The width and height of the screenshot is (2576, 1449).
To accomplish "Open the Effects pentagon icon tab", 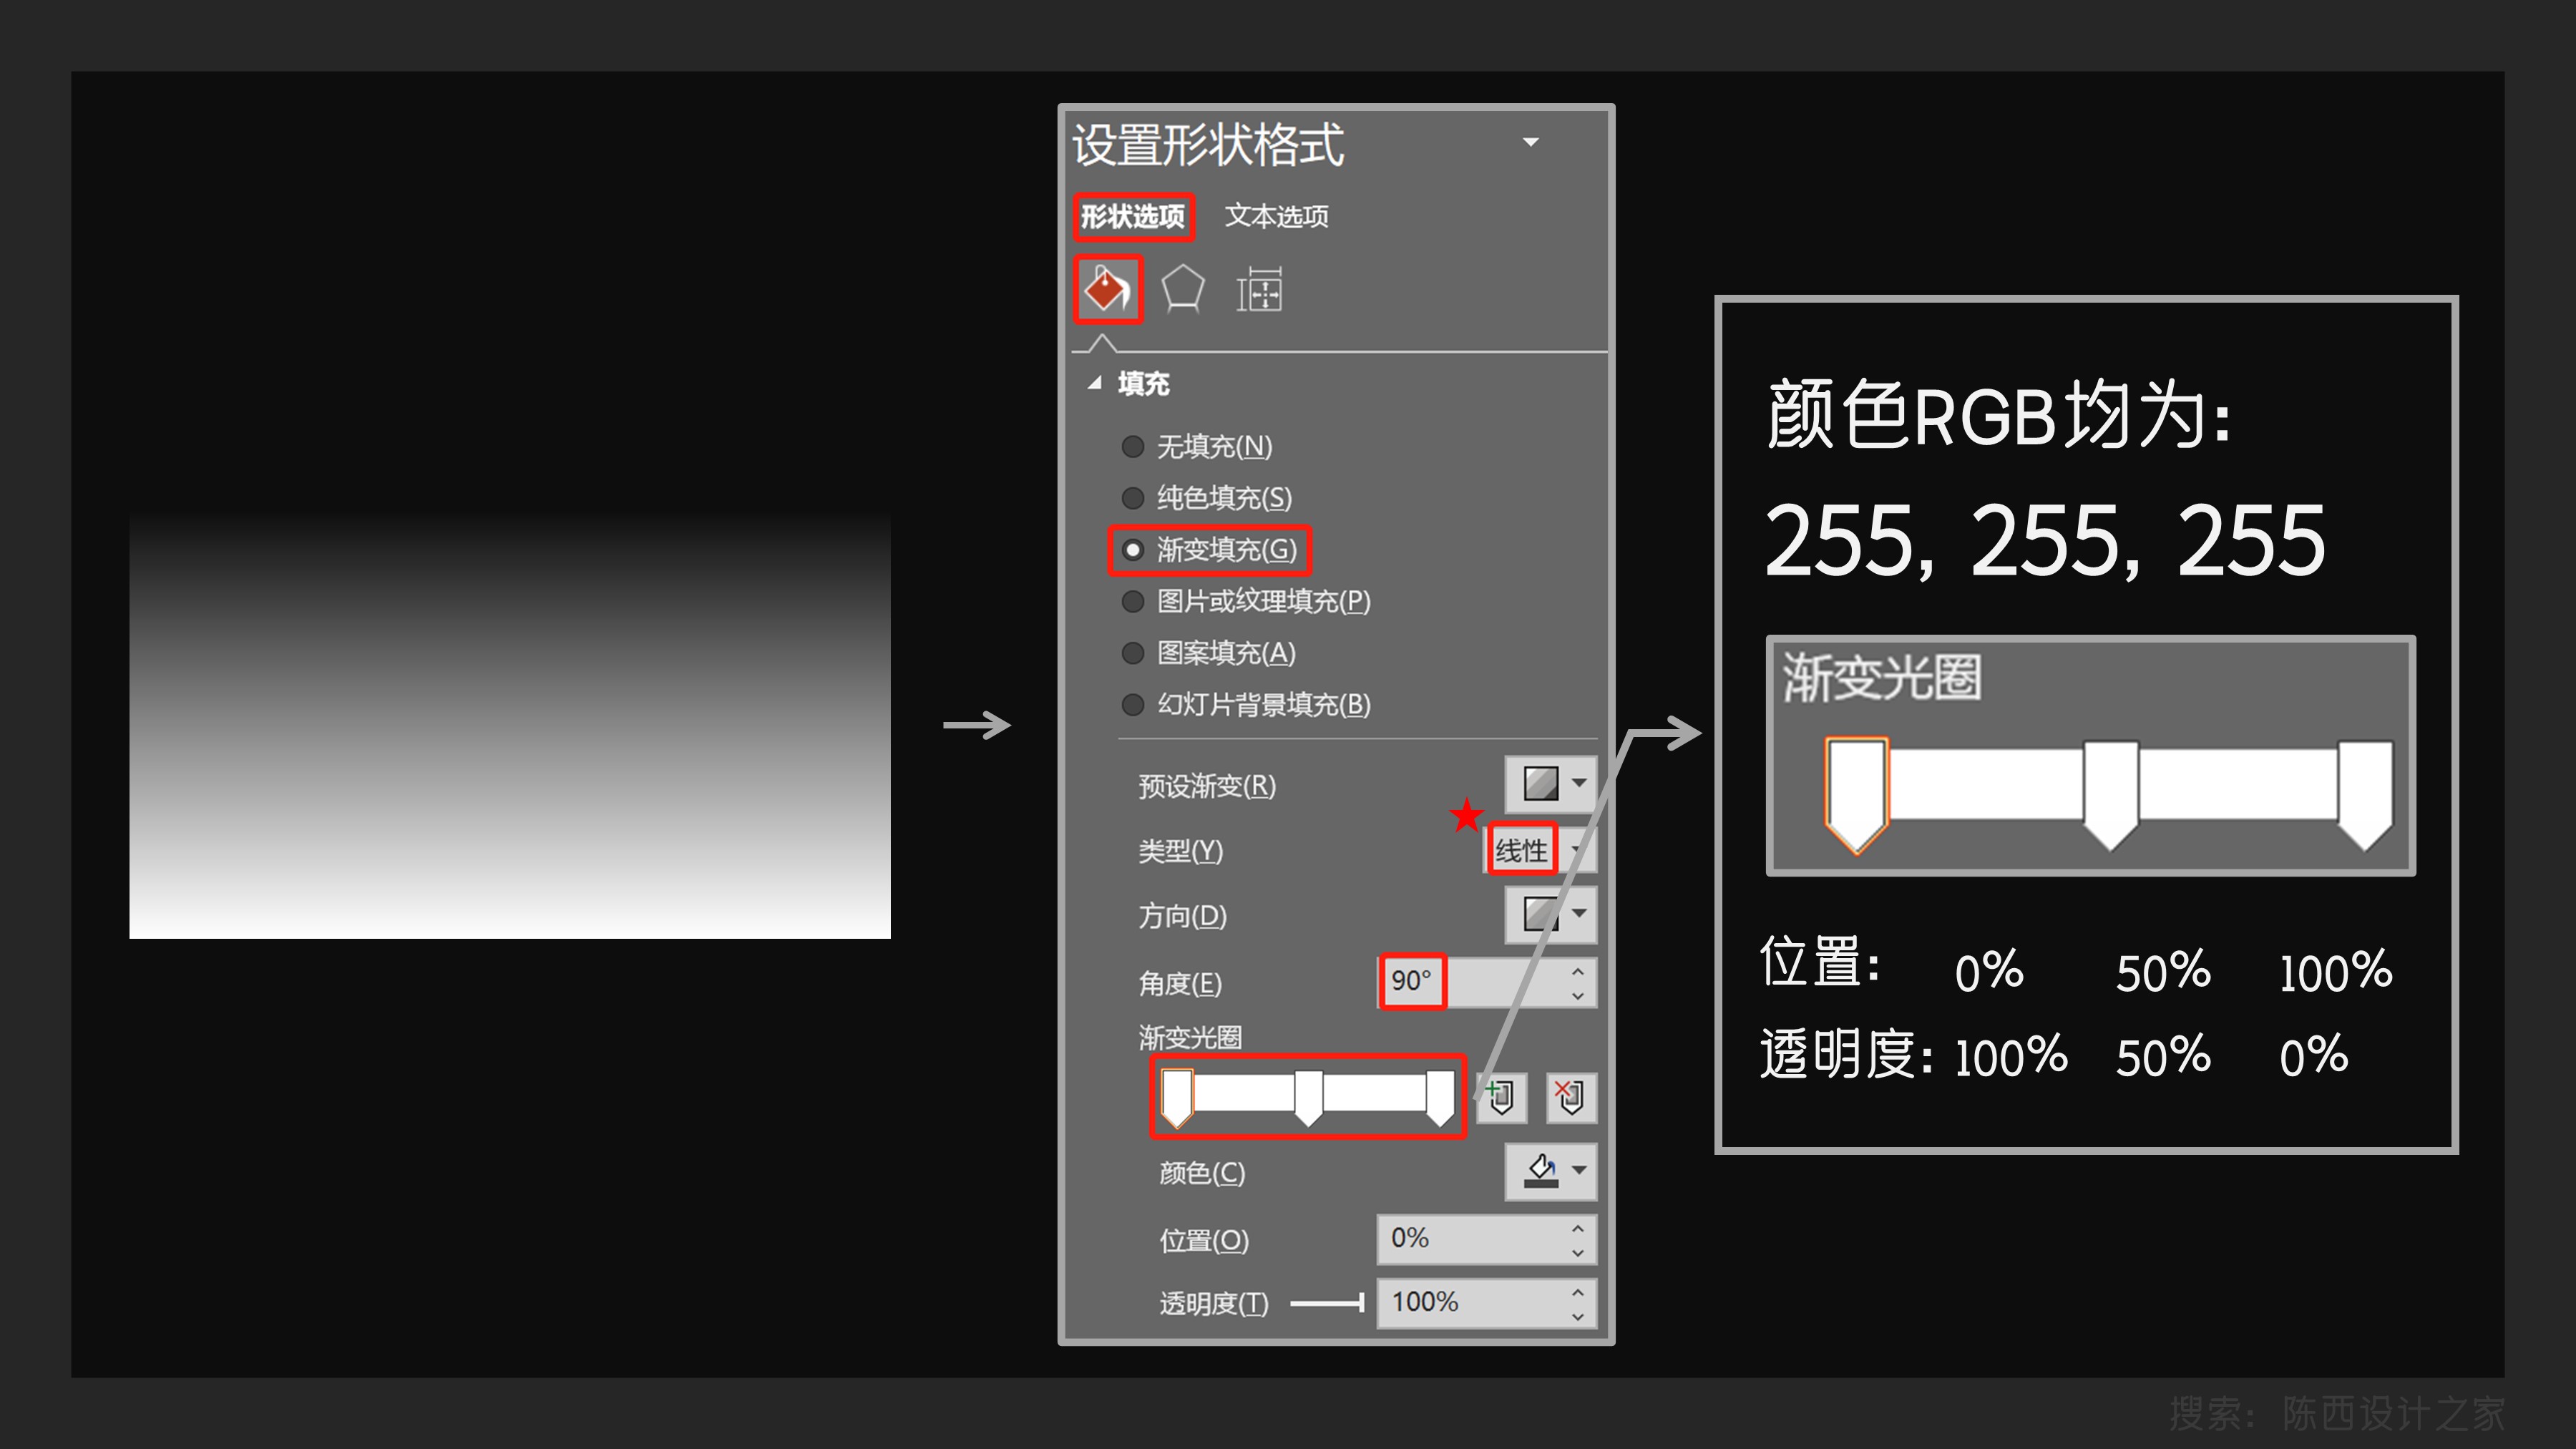I will 1182,290.
